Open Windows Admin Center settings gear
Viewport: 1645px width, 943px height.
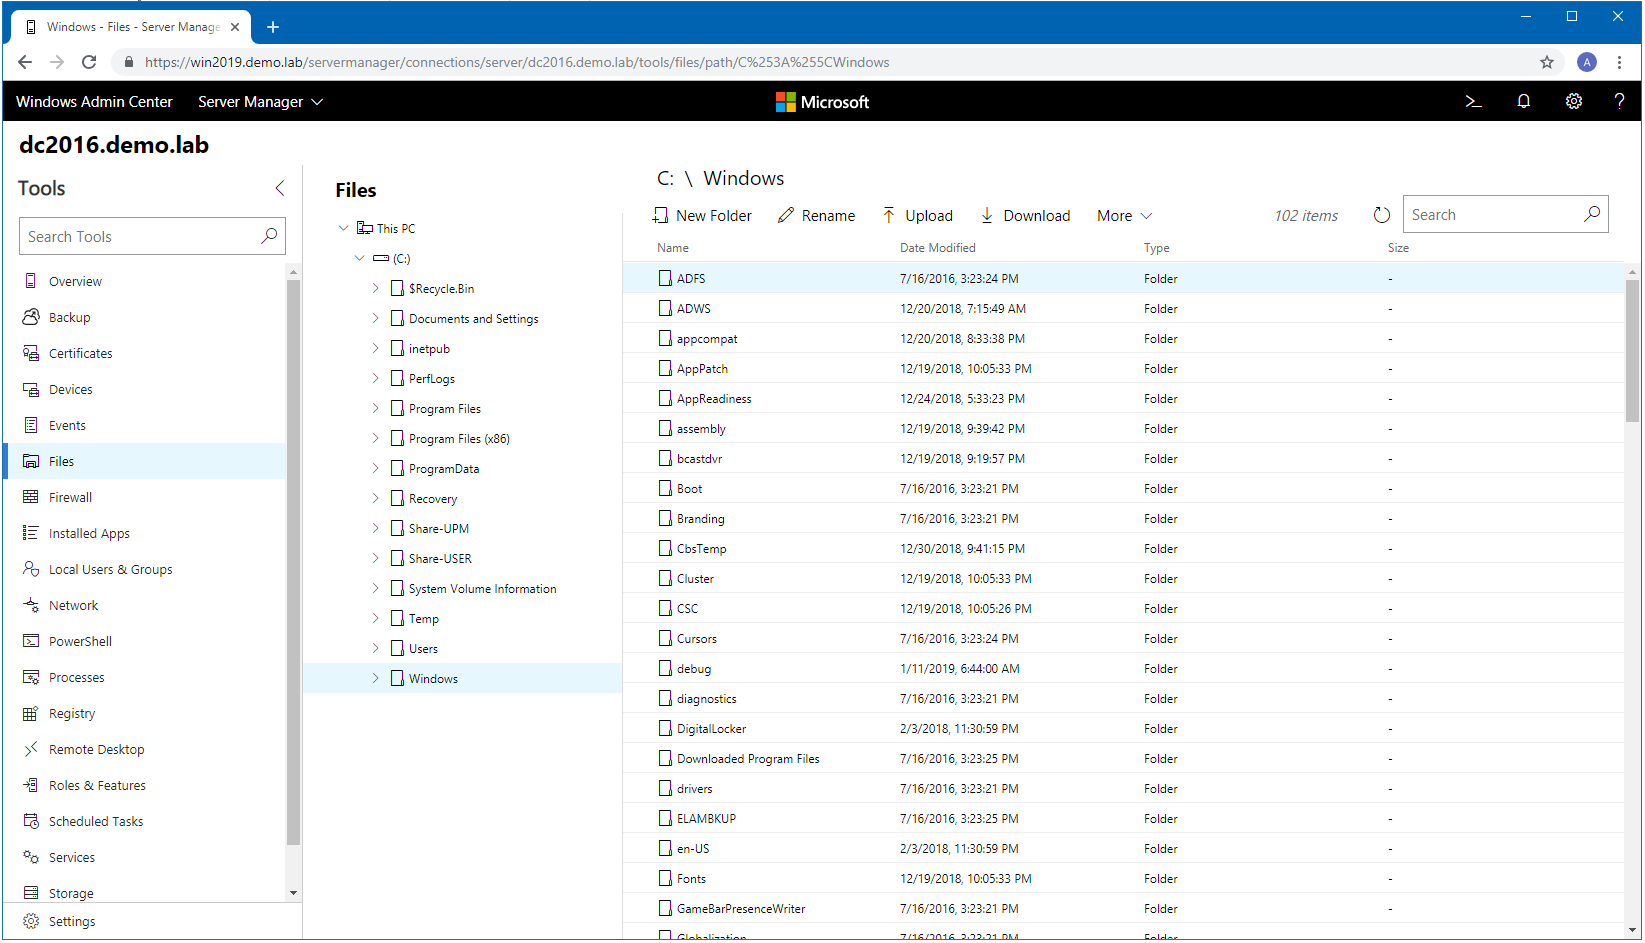[1573, 101]
